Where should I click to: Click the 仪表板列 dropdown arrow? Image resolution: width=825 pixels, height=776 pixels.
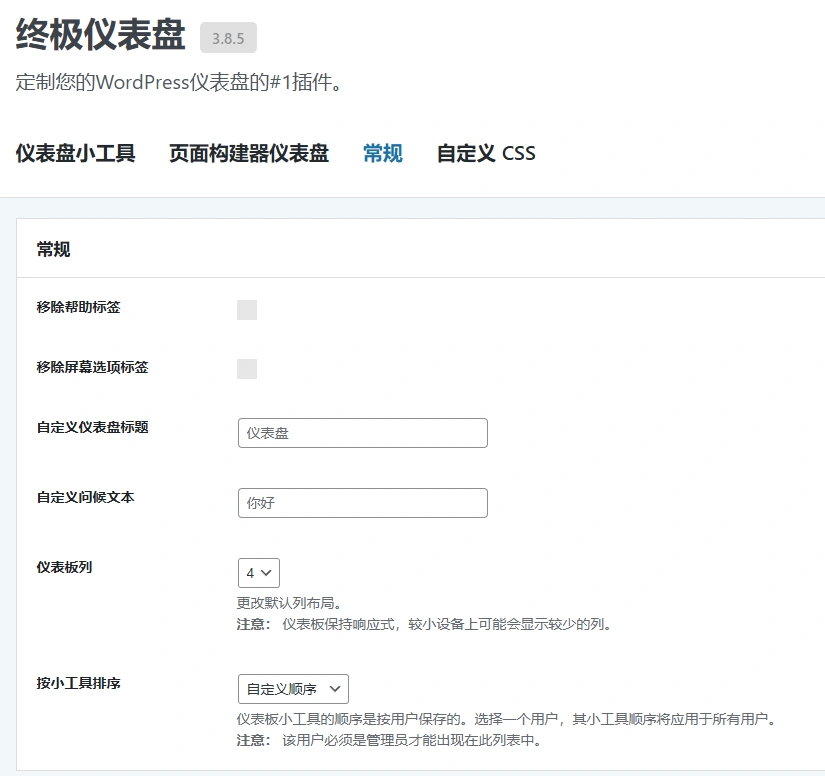coord(267,572)
